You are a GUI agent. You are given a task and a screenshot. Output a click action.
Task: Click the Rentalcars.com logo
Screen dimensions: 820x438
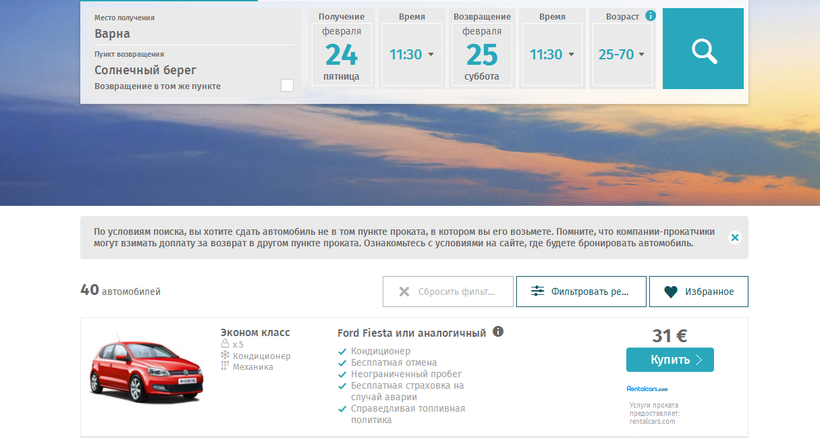[647, 389]
